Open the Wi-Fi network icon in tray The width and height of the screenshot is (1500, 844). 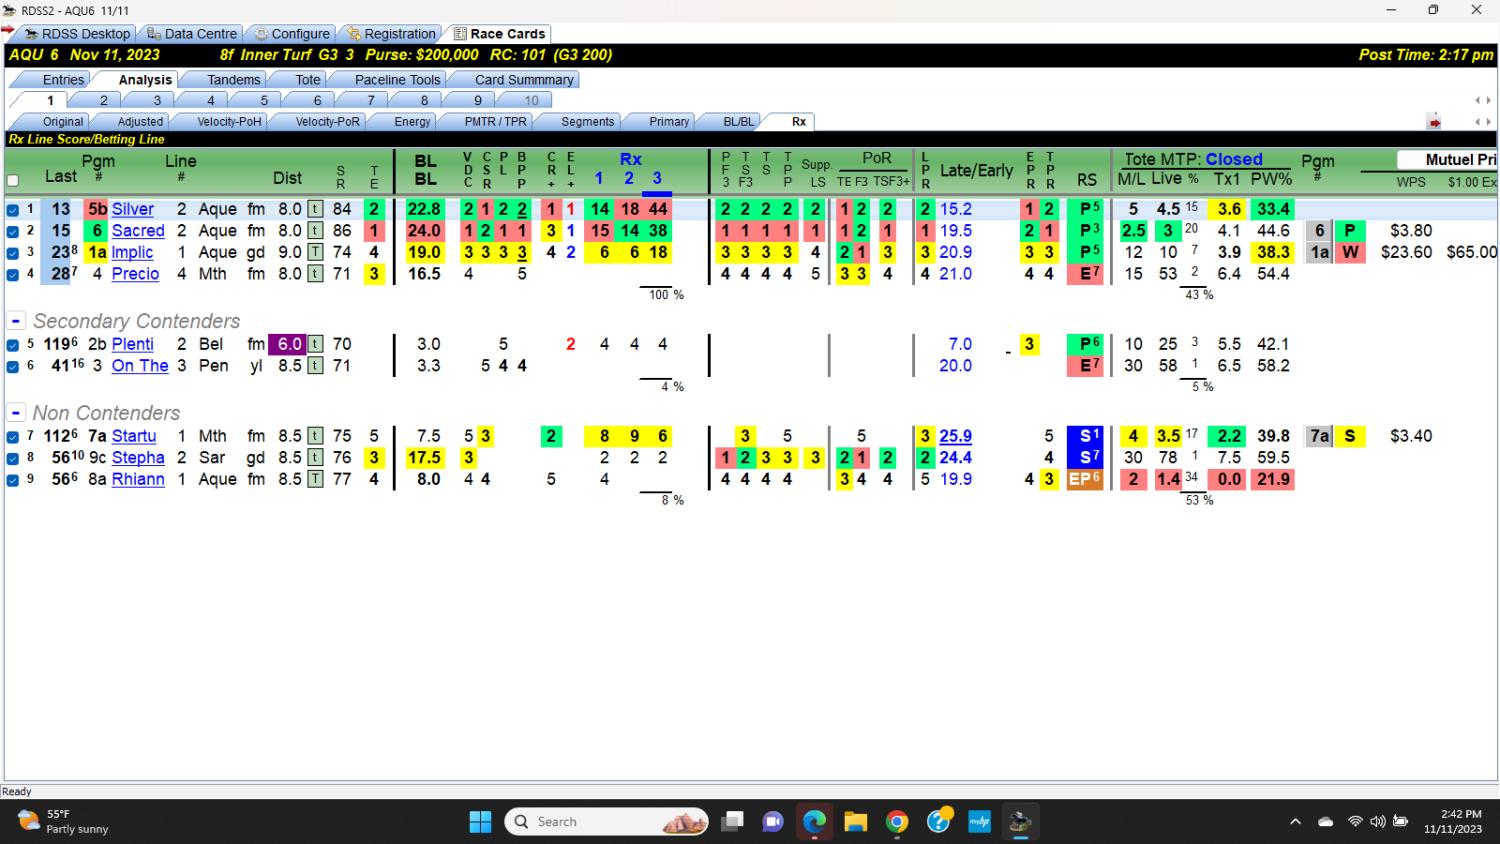coord(1355,822)
